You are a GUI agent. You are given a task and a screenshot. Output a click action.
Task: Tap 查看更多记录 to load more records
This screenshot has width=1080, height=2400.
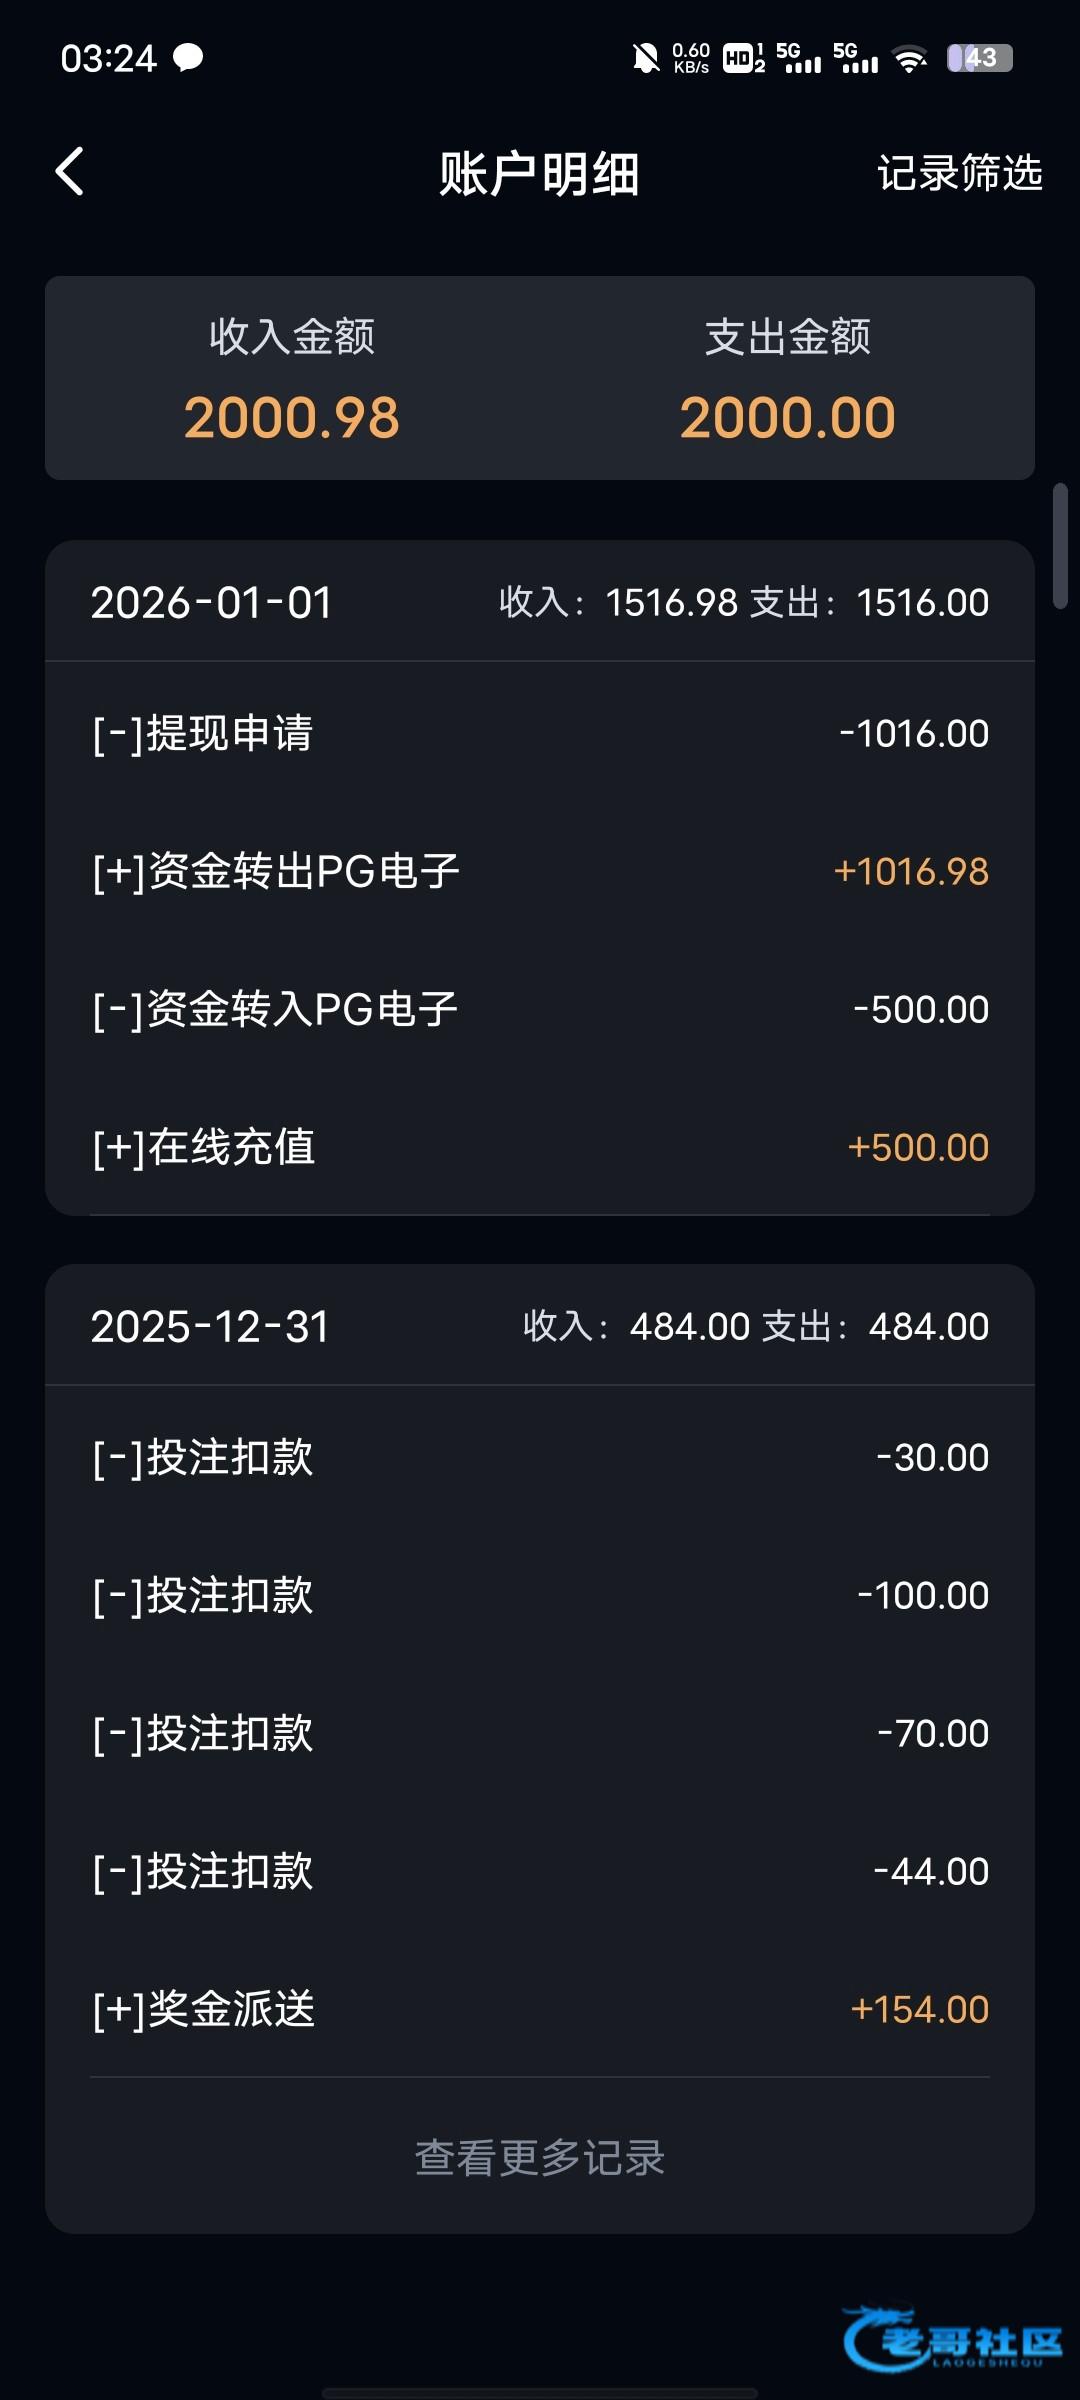click(540, 2157)
